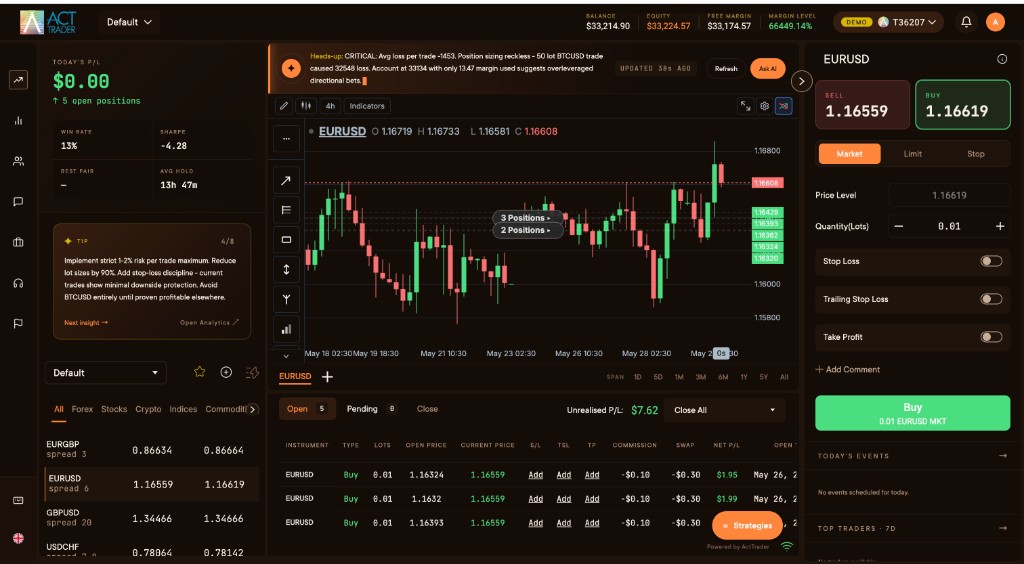The width and height of the screenshot is (1024, 564).
Task: Open the flag sidebar icon
Action: (x=18, y=324)
